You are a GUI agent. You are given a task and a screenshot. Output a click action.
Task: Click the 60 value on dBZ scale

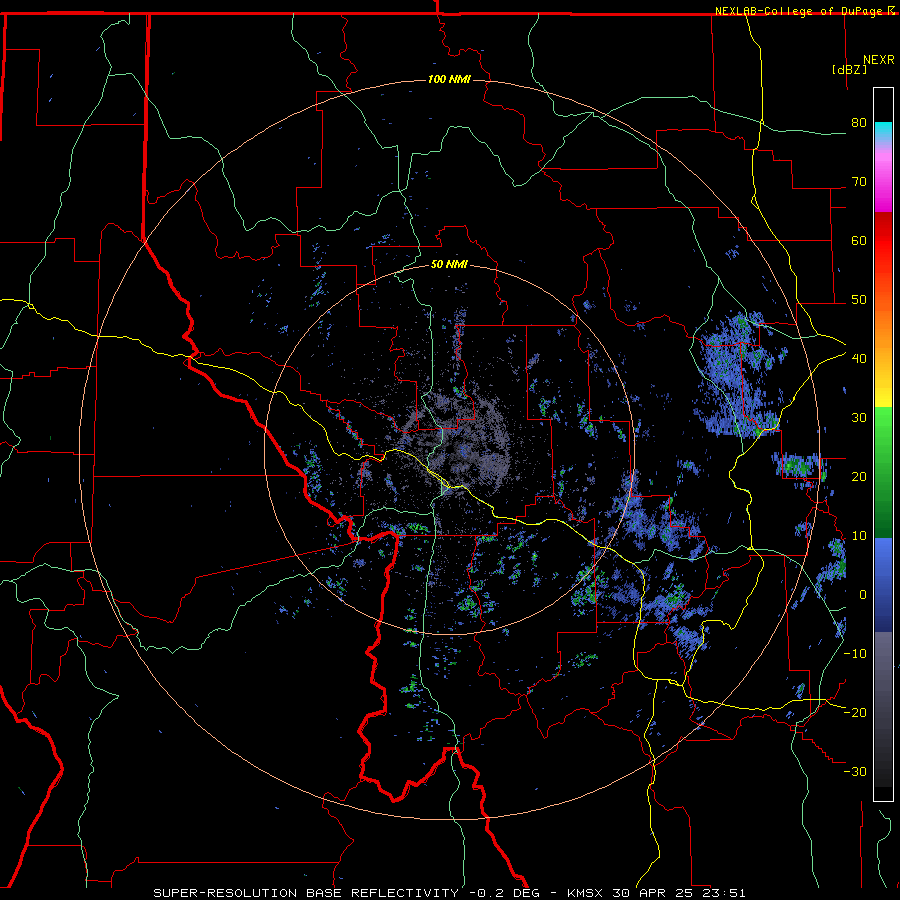[x=859, y=241]
